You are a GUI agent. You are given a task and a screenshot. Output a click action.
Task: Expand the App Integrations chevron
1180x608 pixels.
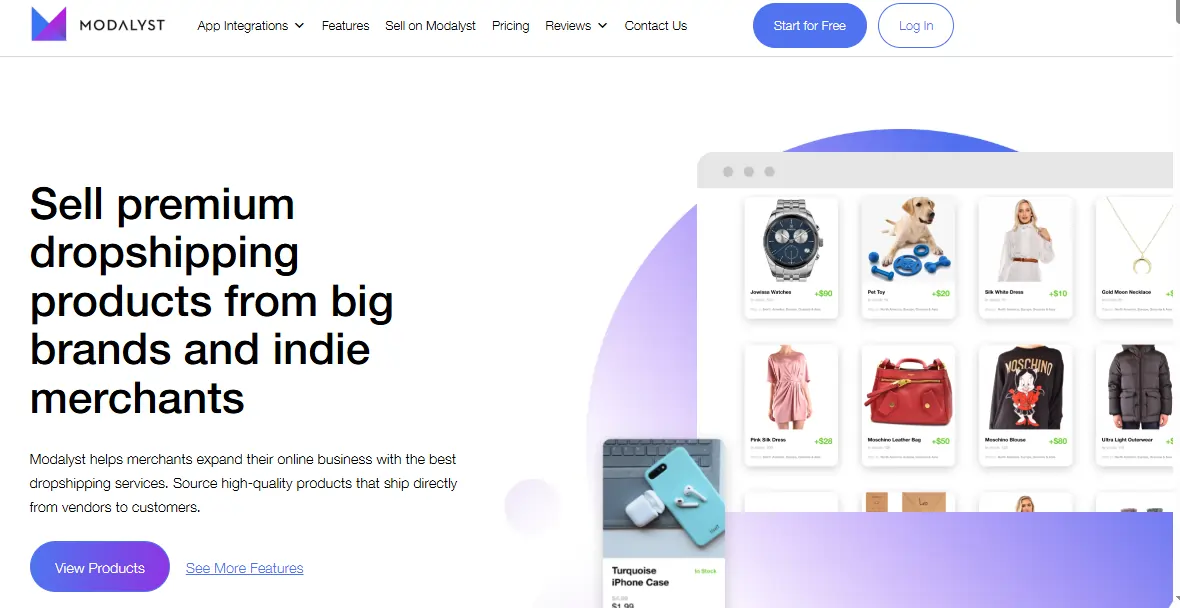tap(300, 26)
